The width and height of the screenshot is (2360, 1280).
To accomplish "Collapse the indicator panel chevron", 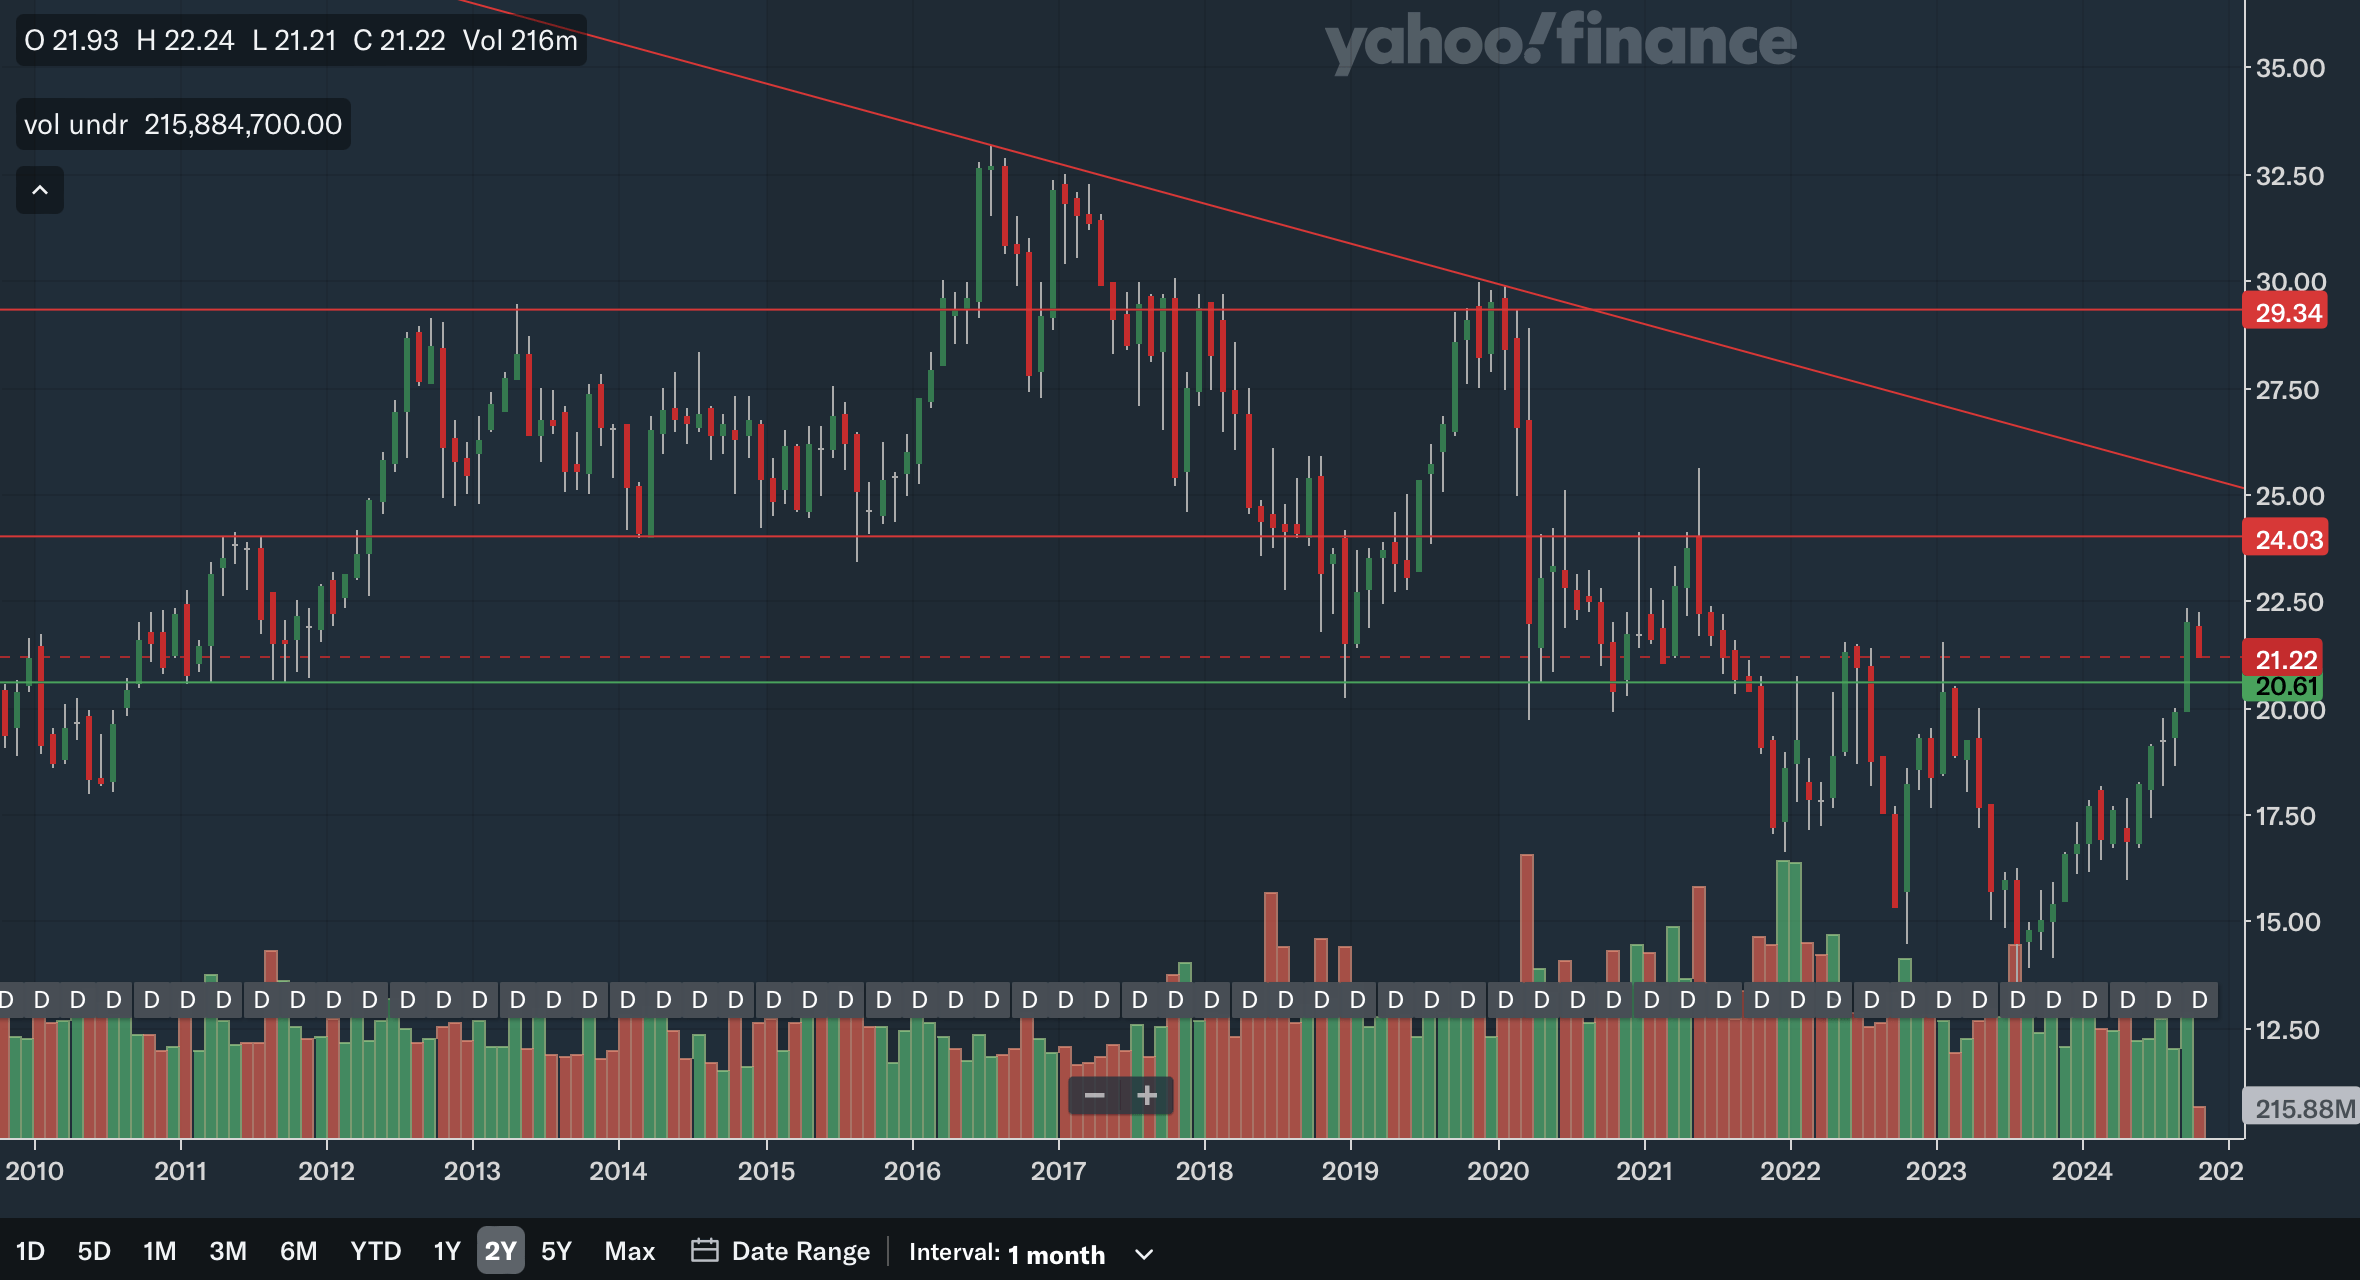I will pos(40,190).
